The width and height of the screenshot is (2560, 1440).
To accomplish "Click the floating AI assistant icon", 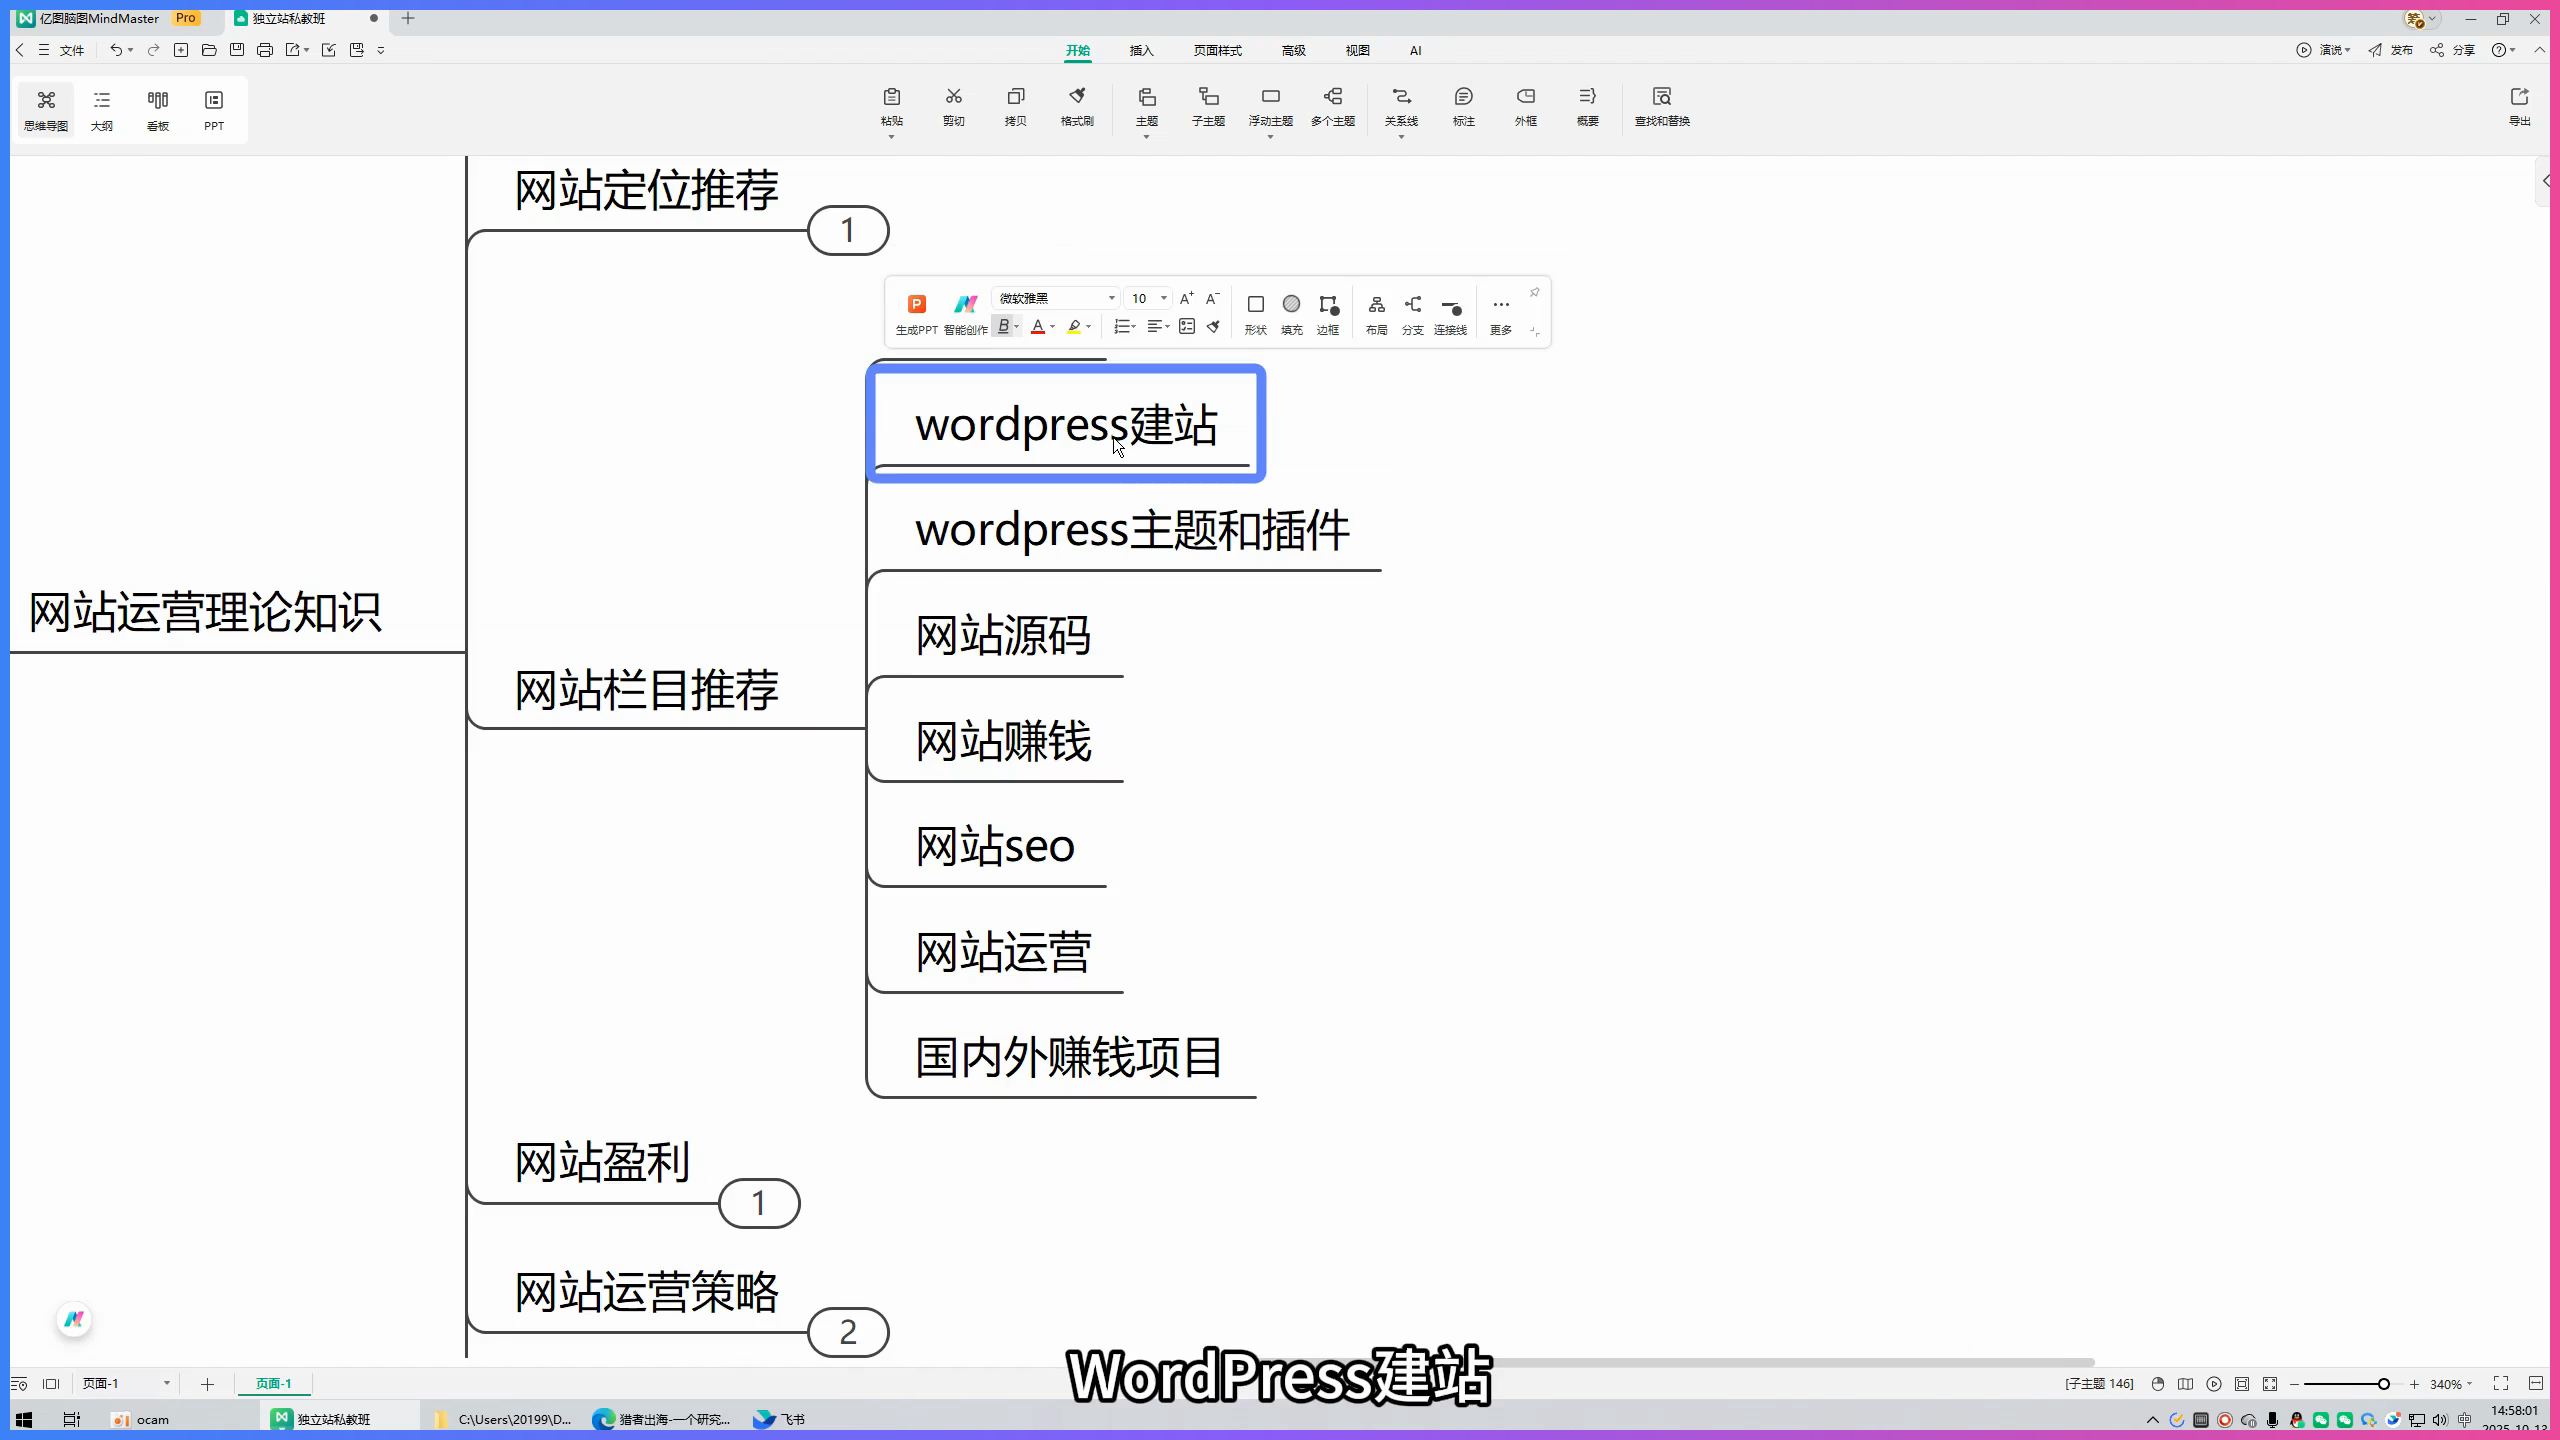I will (74, 1320).
